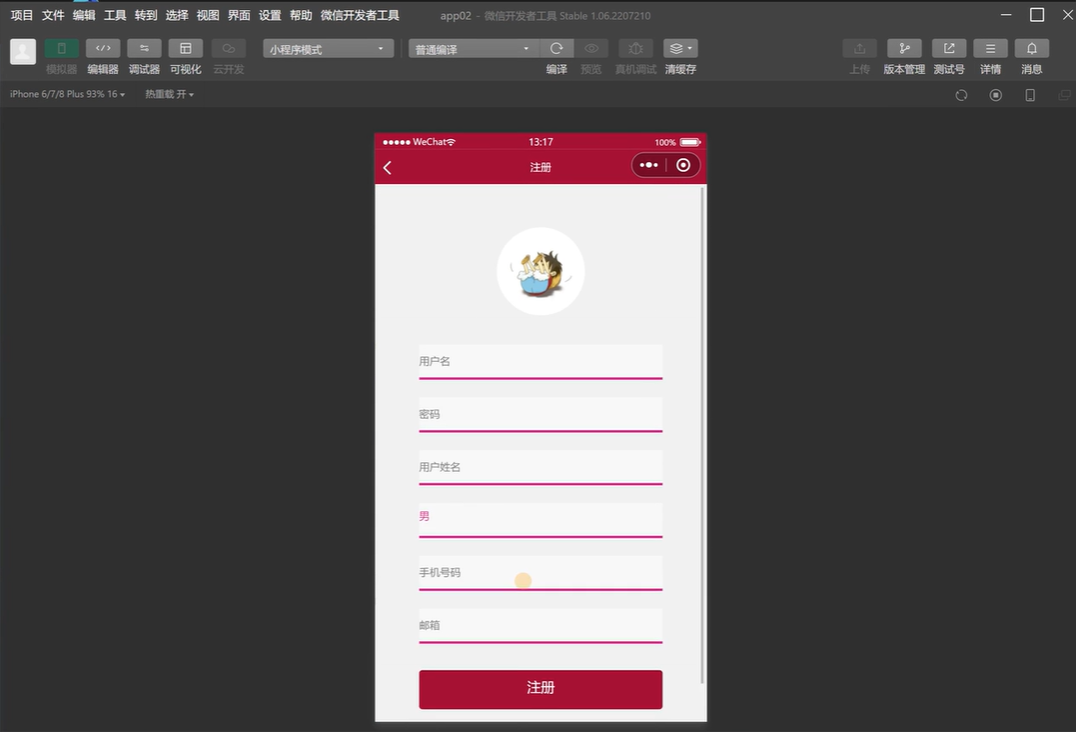The height and width of the screenshot is (732, 1076).
Task: Open the 设置 menu
Action: pyautogui.click(x=270, y=15)
